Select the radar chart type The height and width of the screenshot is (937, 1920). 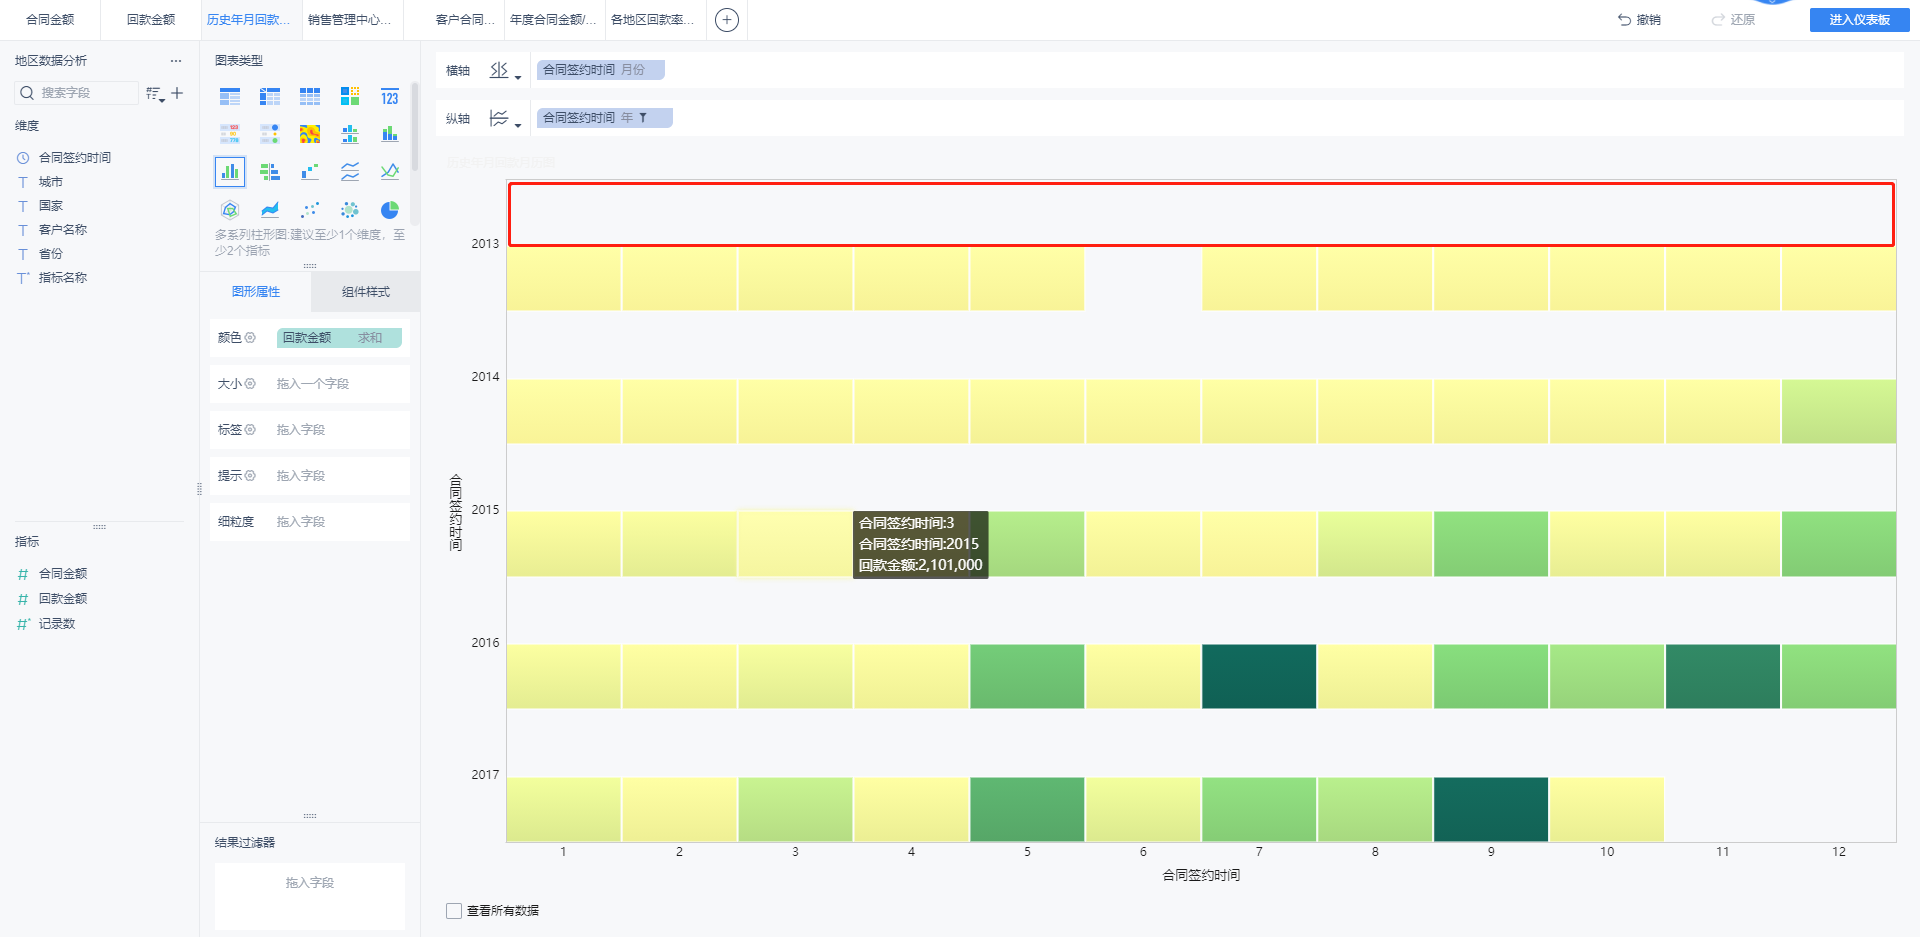[x=230, y=210]
